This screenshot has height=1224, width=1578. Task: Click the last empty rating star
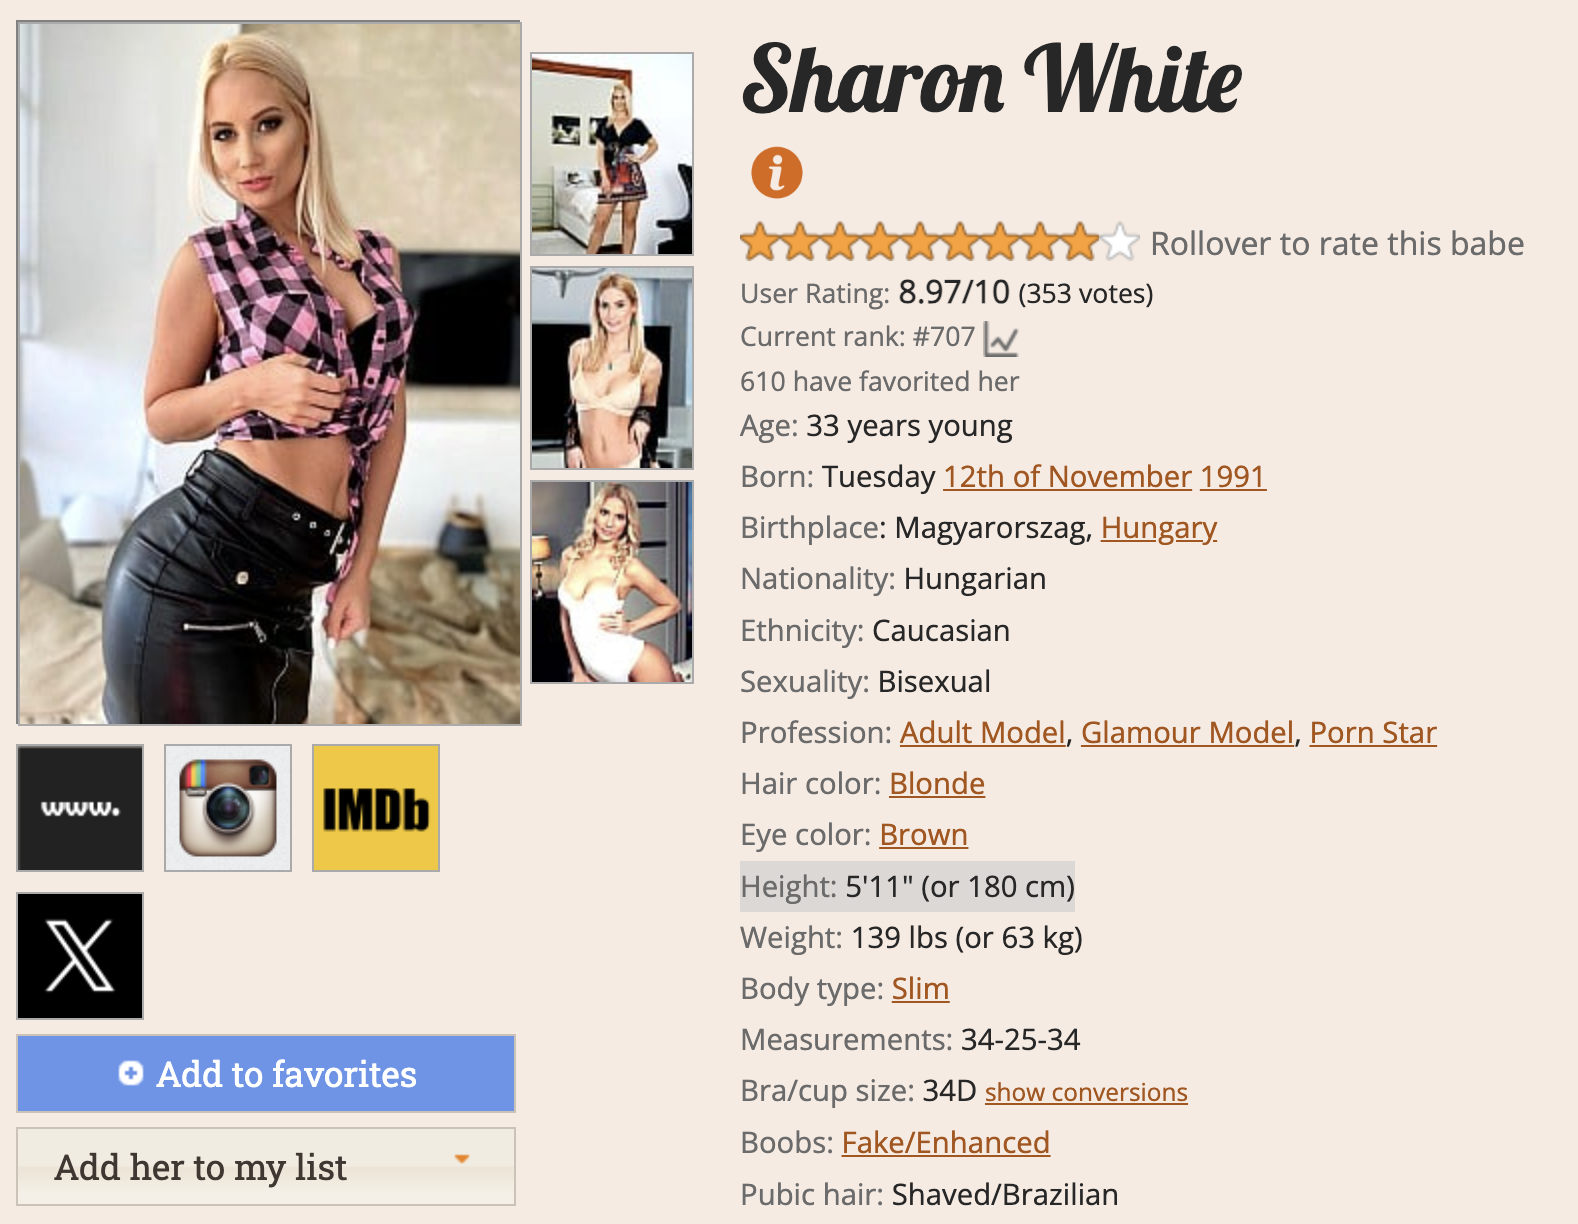1120,242
